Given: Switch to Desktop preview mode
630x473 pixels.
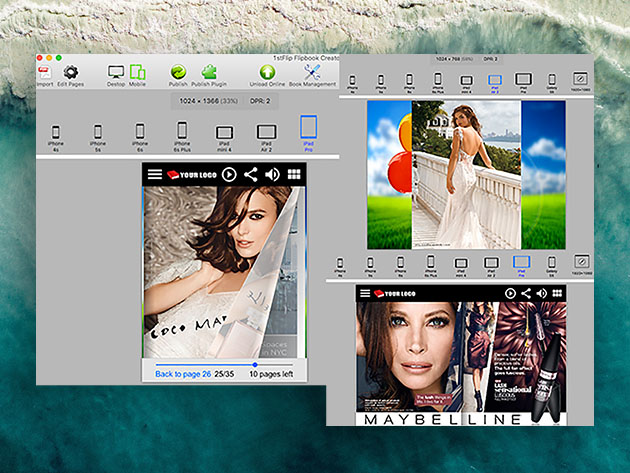Looking at the screenshot, I should 116,73.
